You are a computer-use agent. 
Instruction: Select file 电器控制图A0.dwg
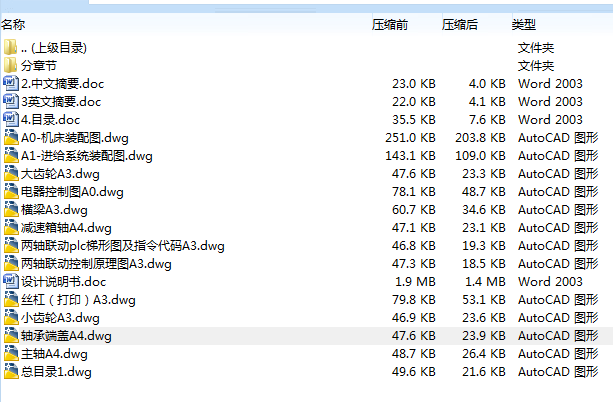[x=72, y=192]
